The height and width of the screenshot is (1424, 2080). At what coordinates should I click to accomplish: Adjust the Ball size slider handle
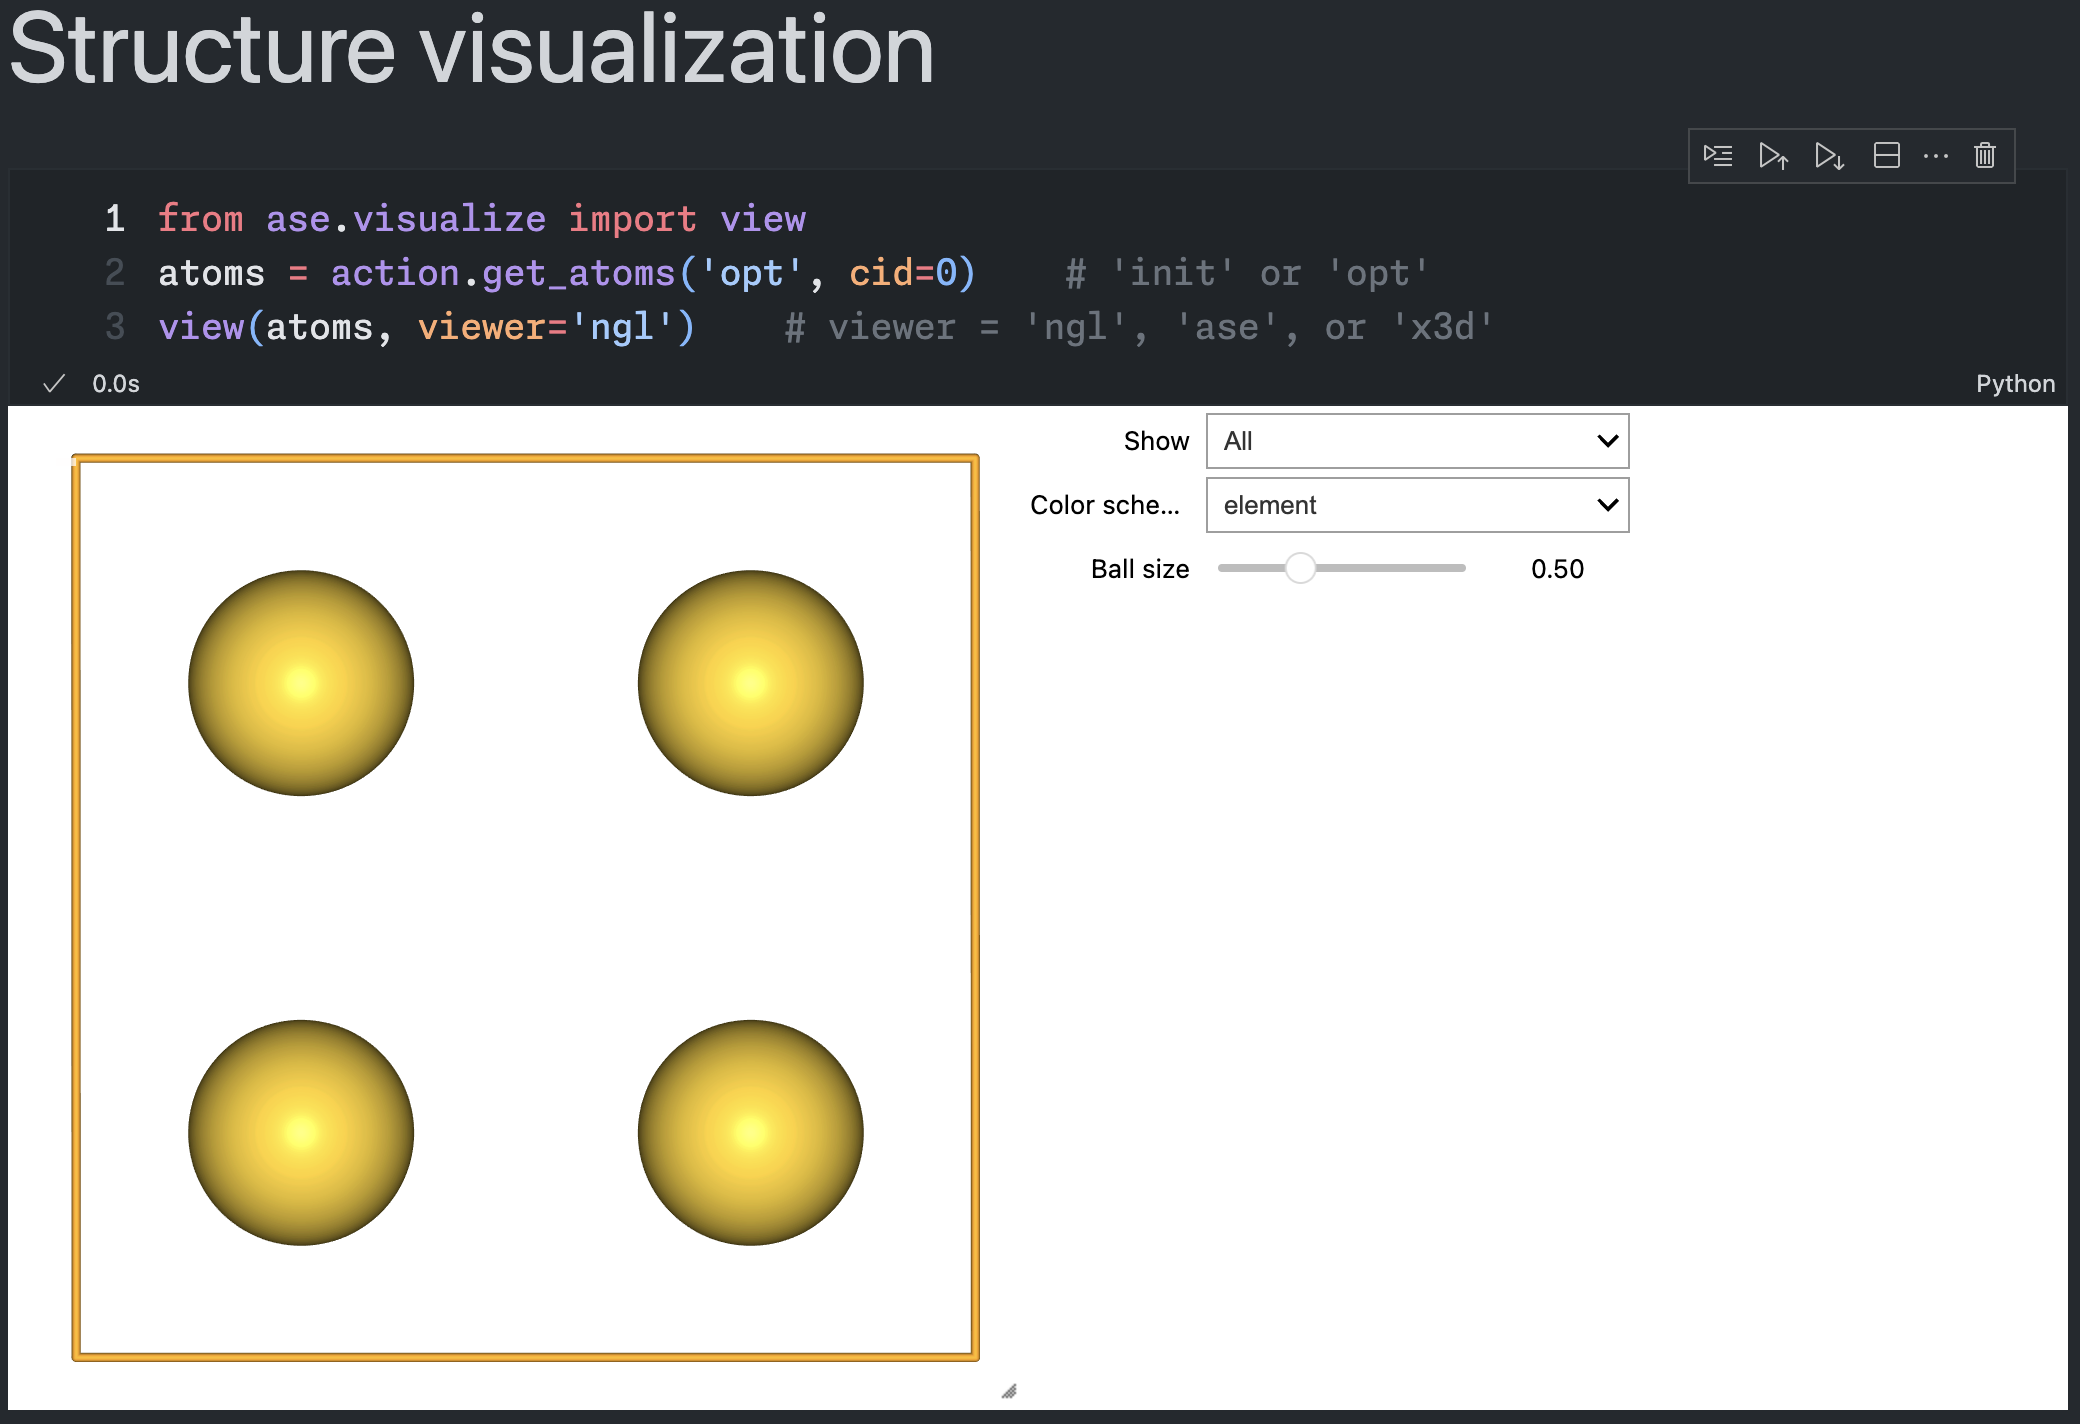(x=1300, y=568)
